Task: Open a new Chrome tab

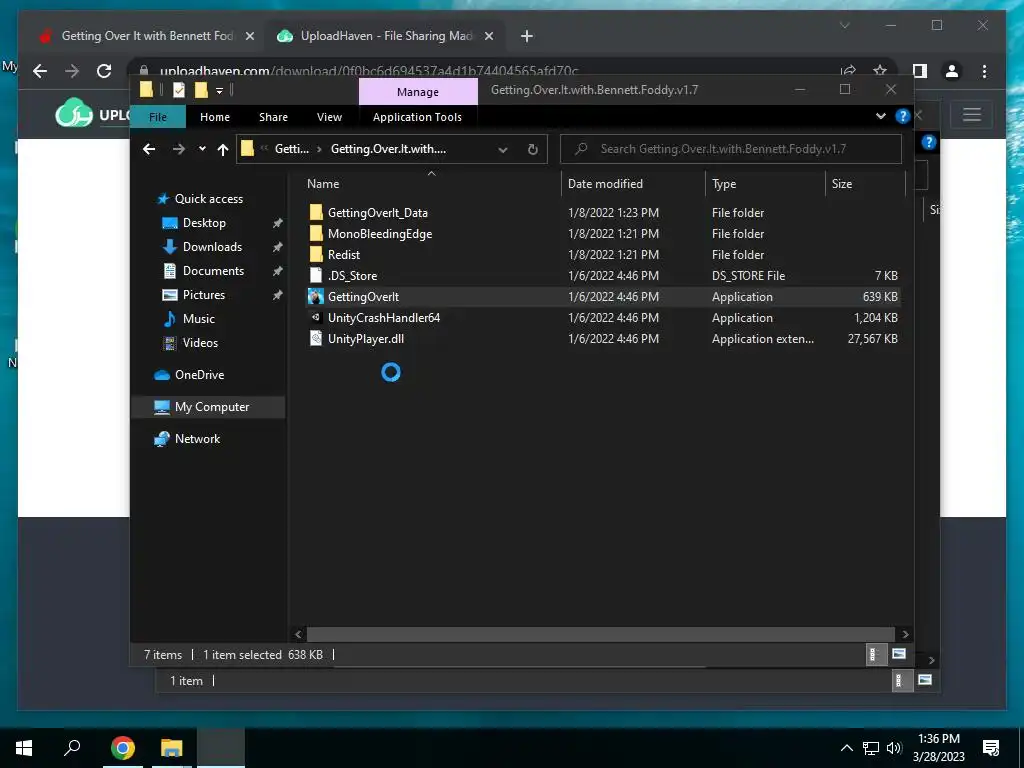Action: tap(526, 36)
